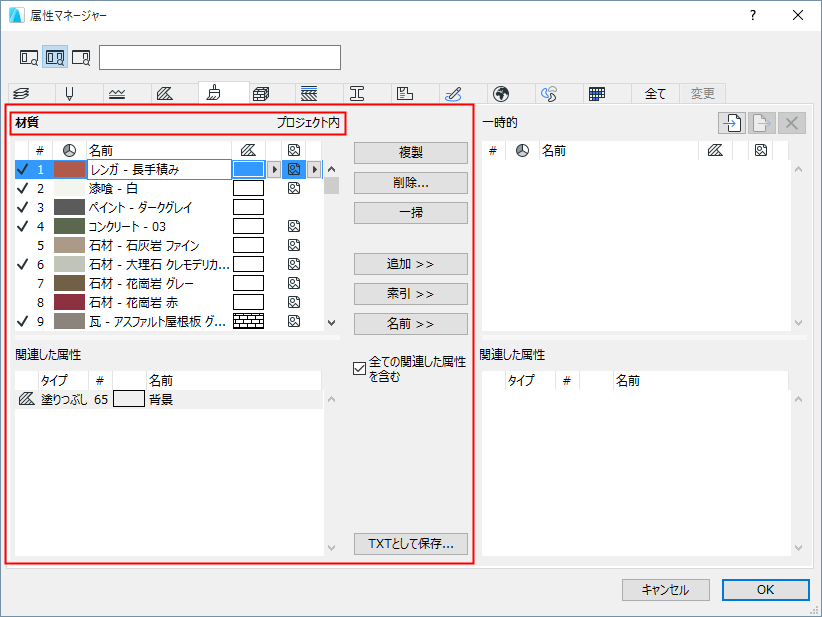Open the Zone Categories tab icon

point(405,94)
